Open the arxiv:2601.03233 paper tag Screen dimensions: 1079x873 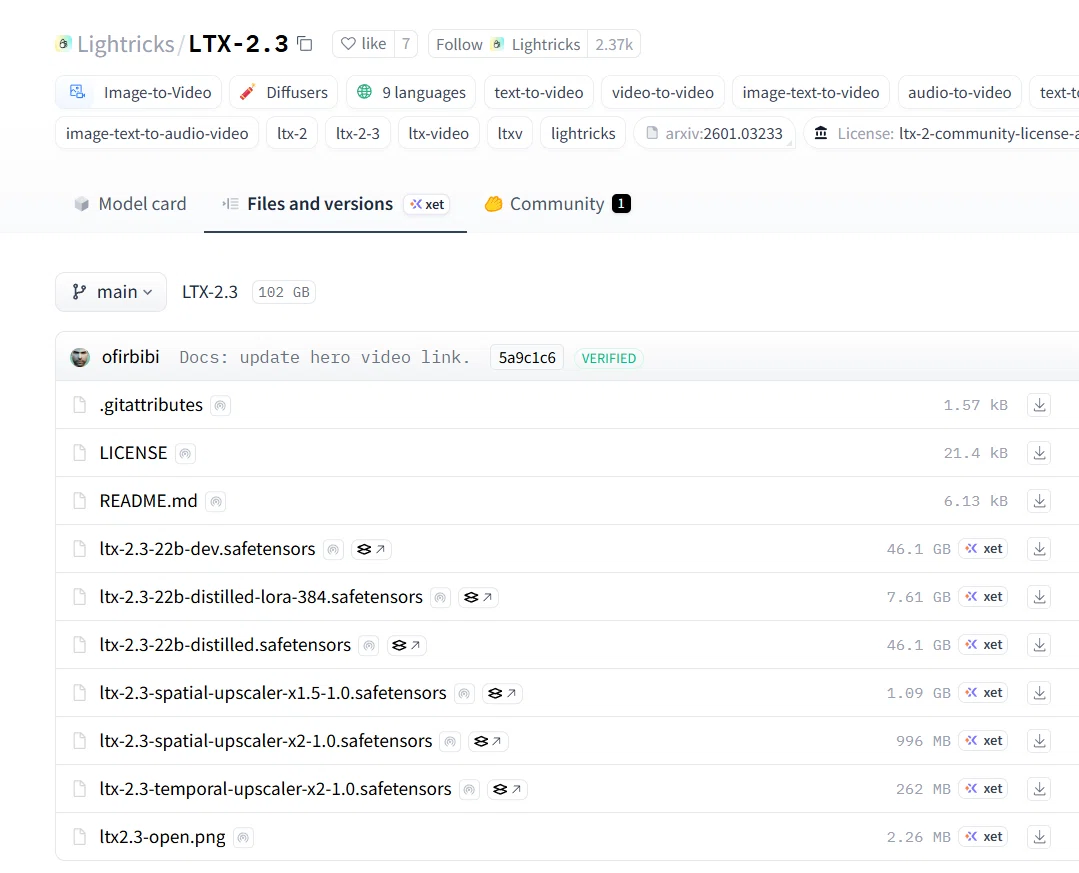tap(714, 133)
